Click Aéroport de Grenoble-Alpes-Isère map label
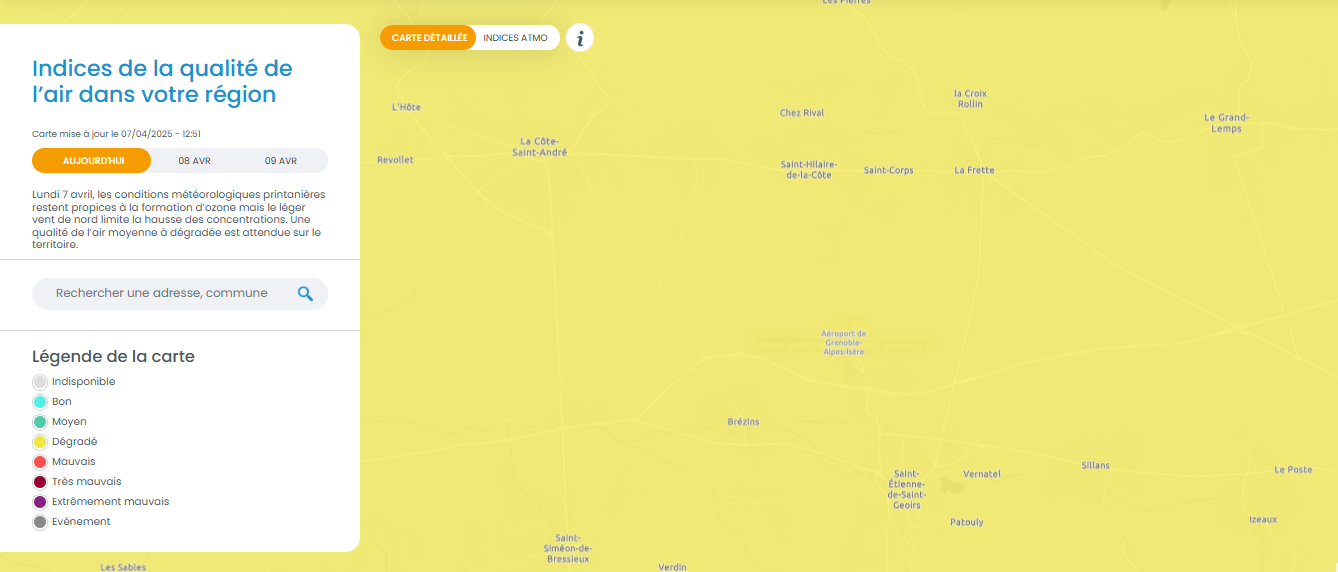Viewport: 1338px width, 572px height. point(844,343)
